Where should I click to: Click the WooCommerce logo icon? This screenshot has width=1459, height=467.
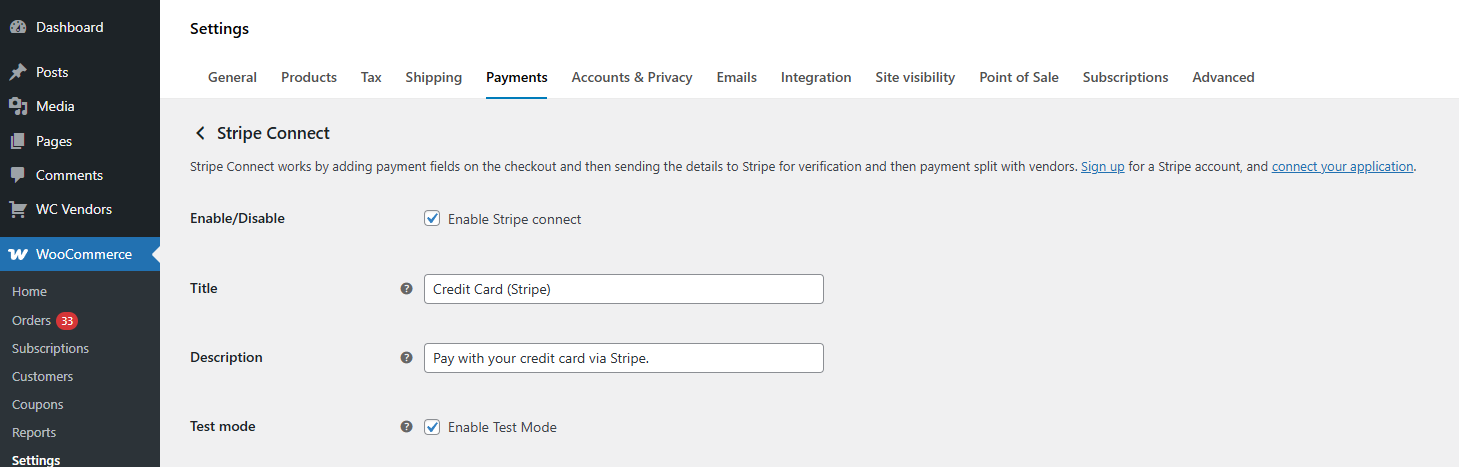click(x=18, y=254)
